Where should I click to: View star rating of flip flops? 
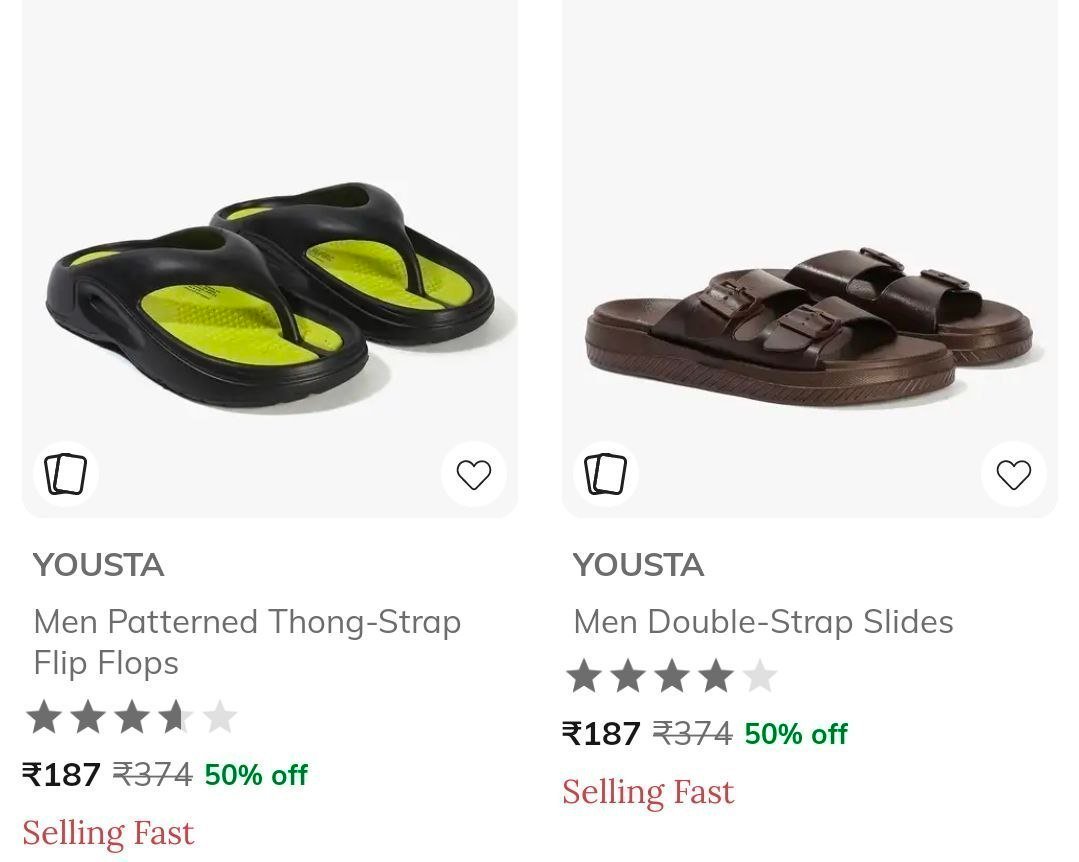pos(131,717)
